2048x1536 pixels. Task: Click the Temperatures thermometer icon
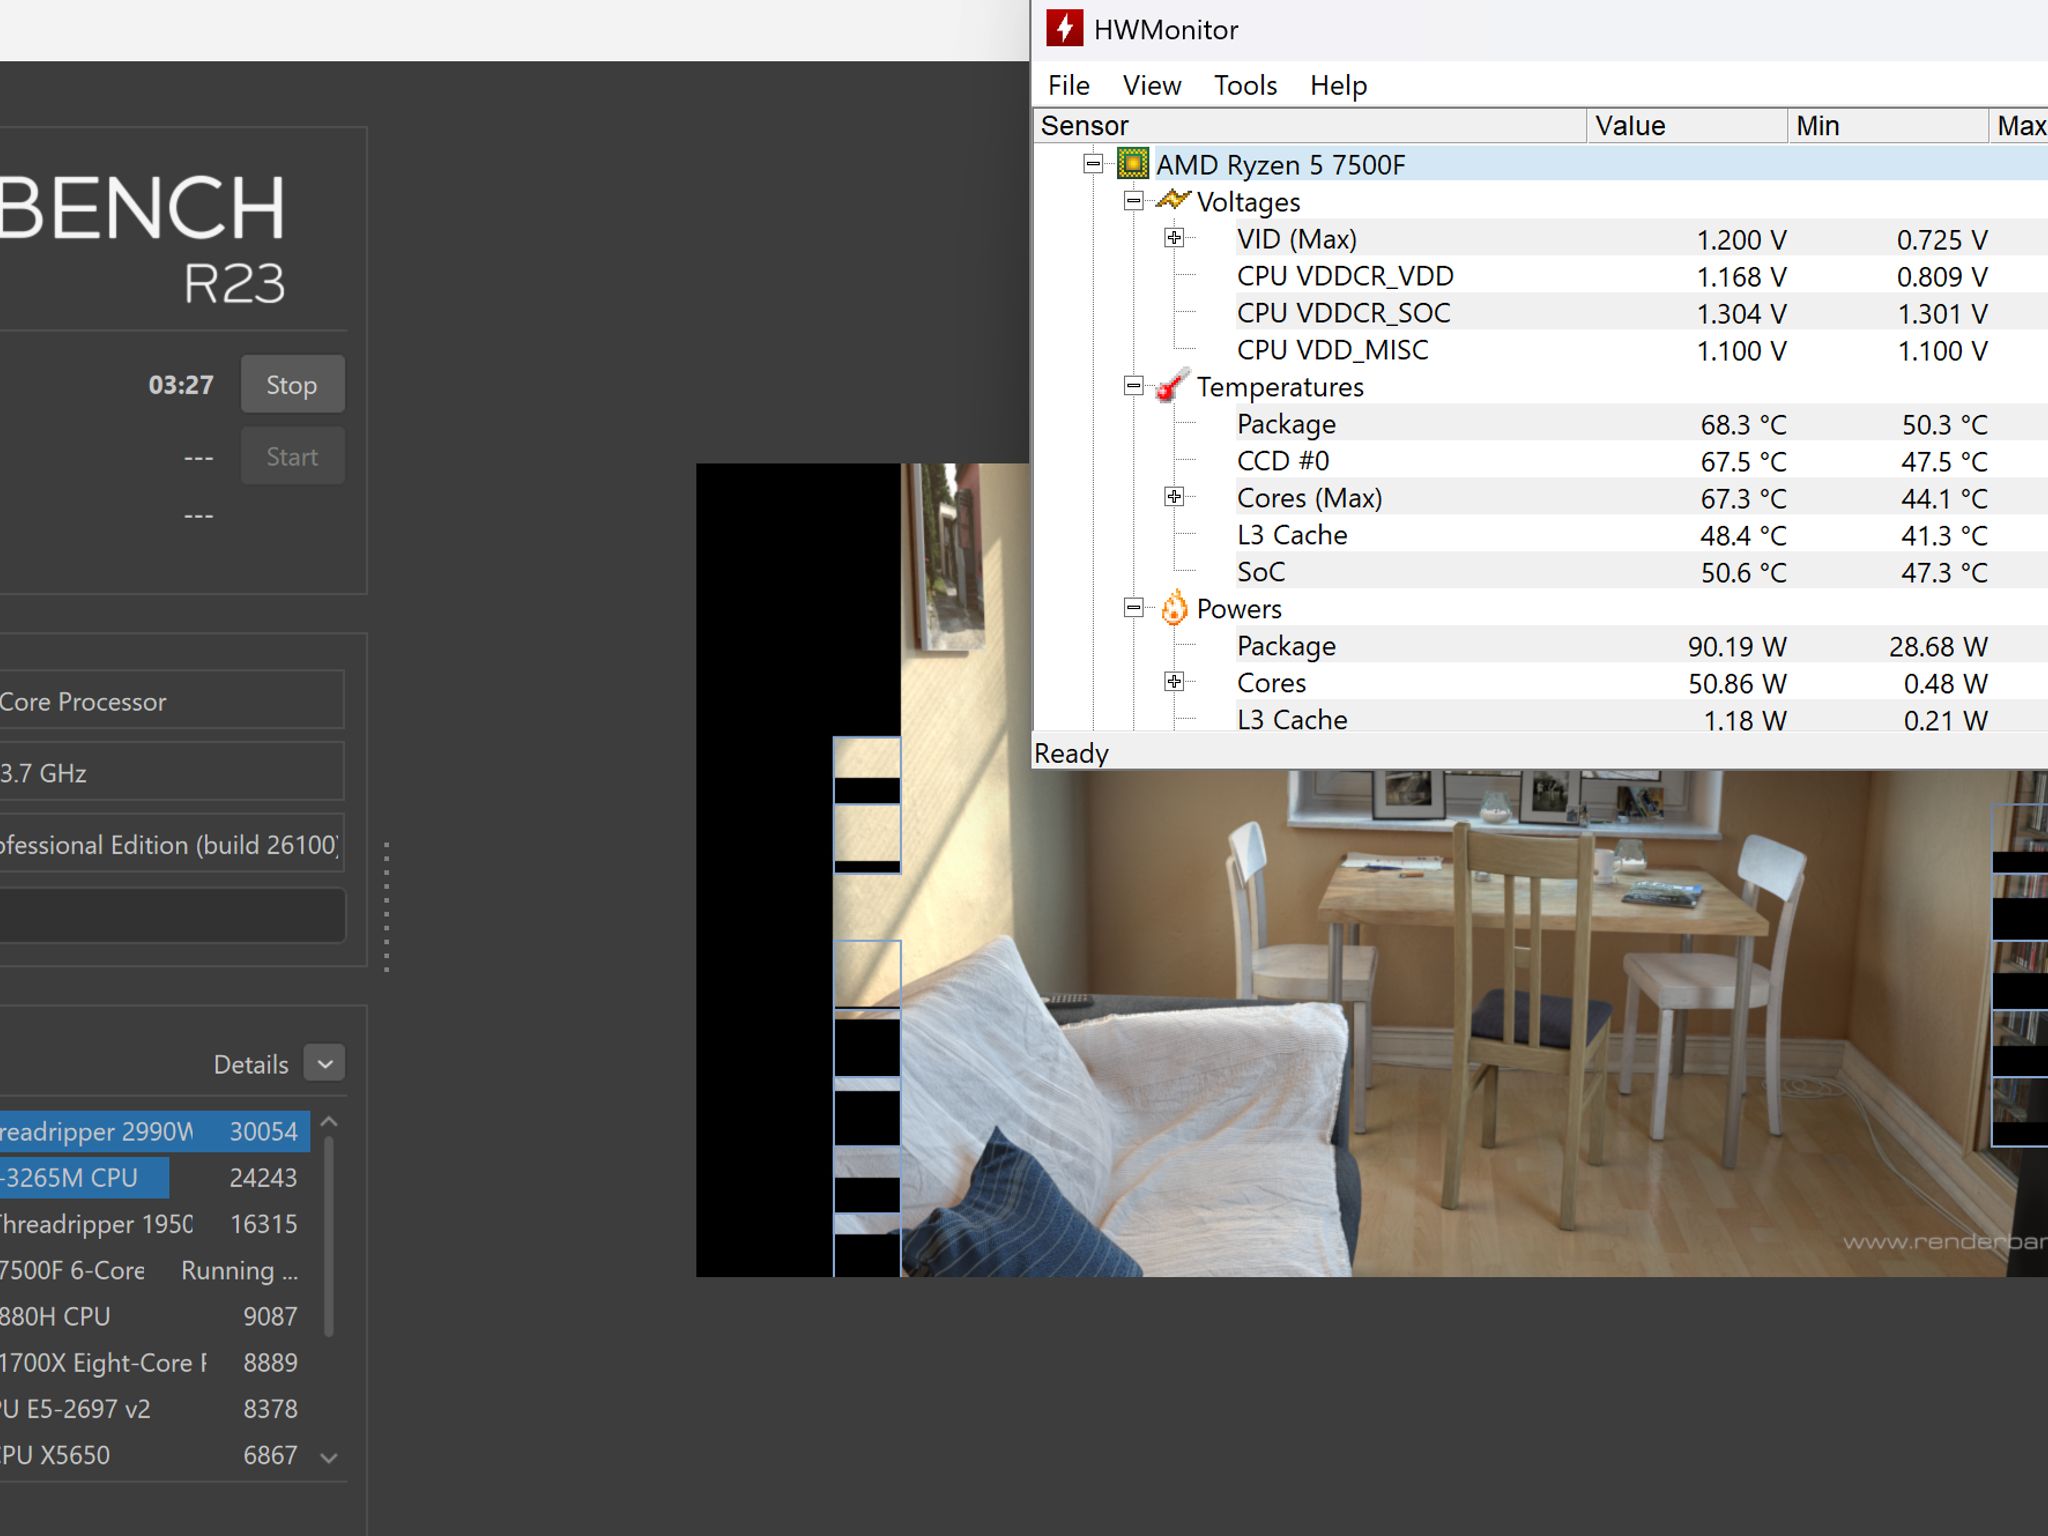click(x=1172, y=385)
